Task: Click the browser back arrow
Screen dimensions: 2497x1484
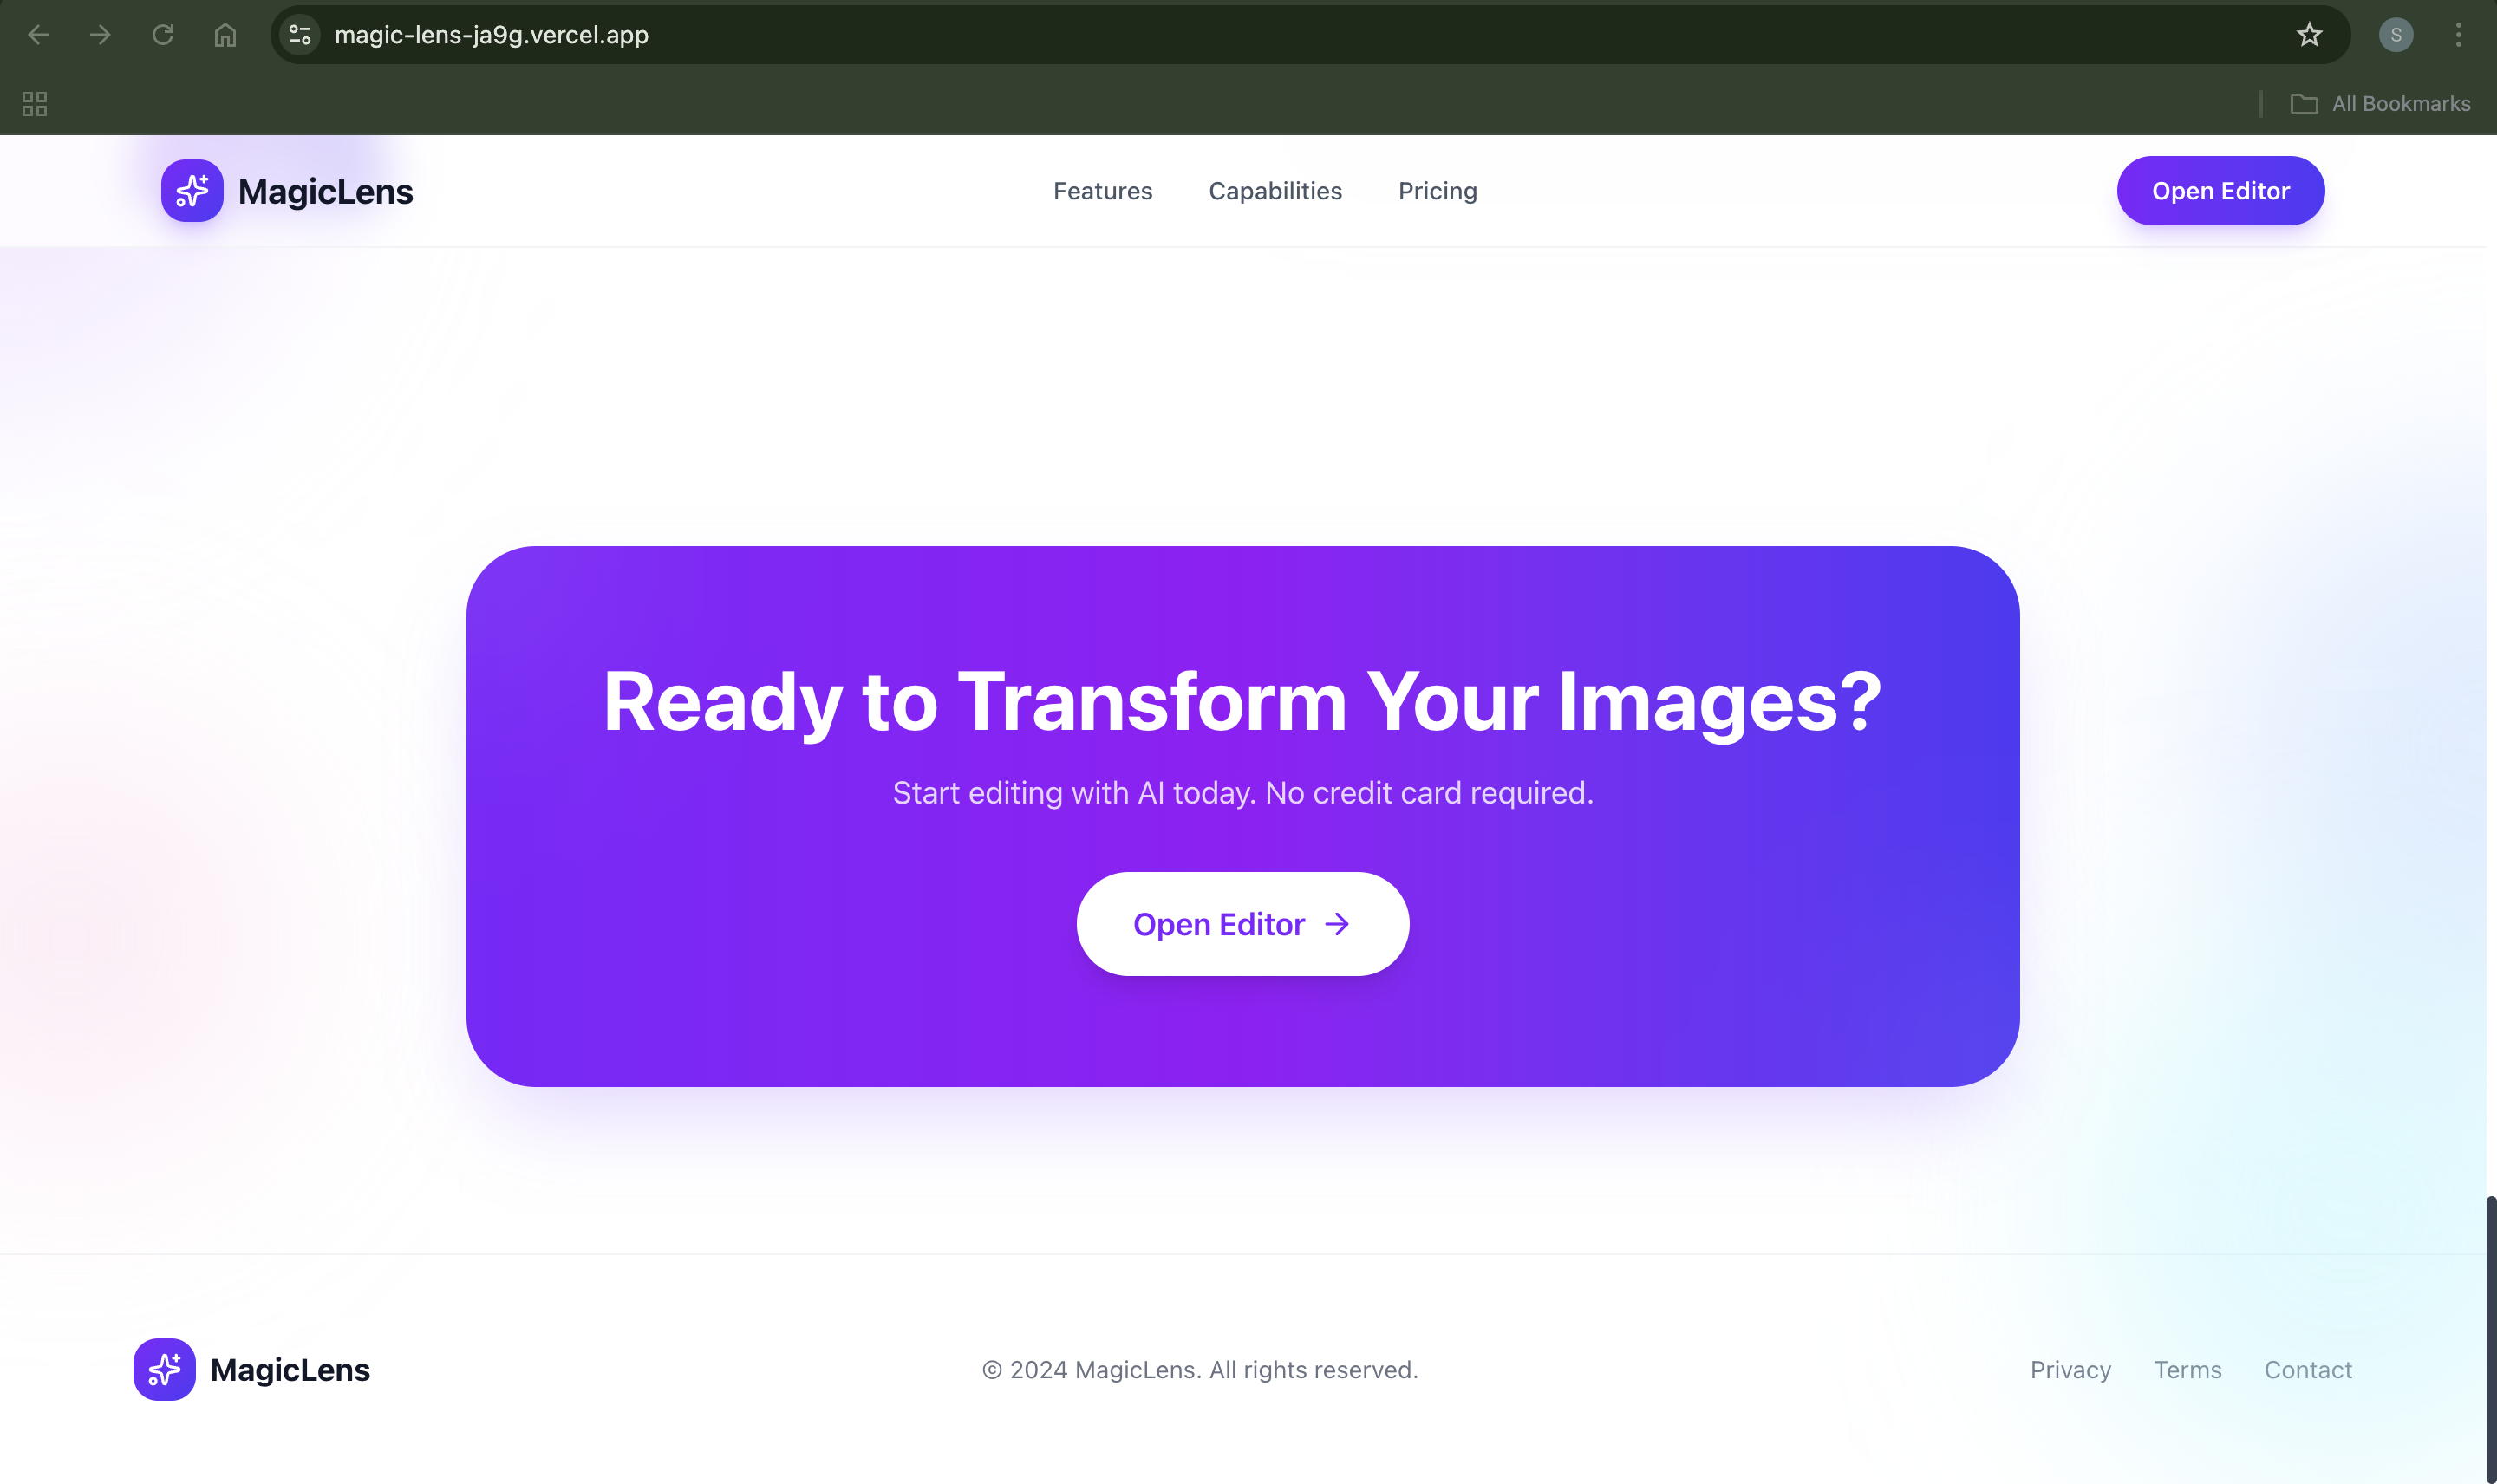Action: (x=38, y=35)
